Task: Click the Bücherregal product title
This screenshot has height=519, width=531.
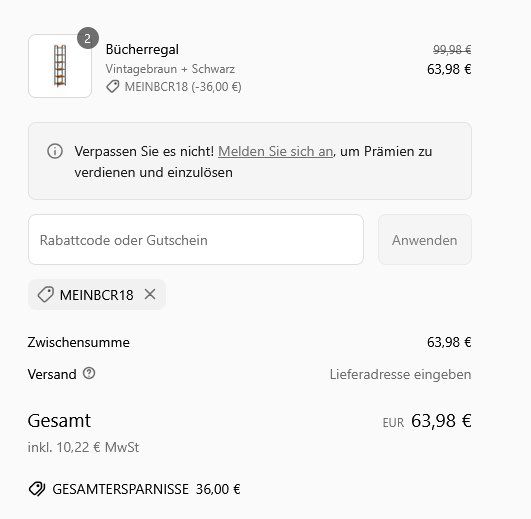Action: click(142, 49)
